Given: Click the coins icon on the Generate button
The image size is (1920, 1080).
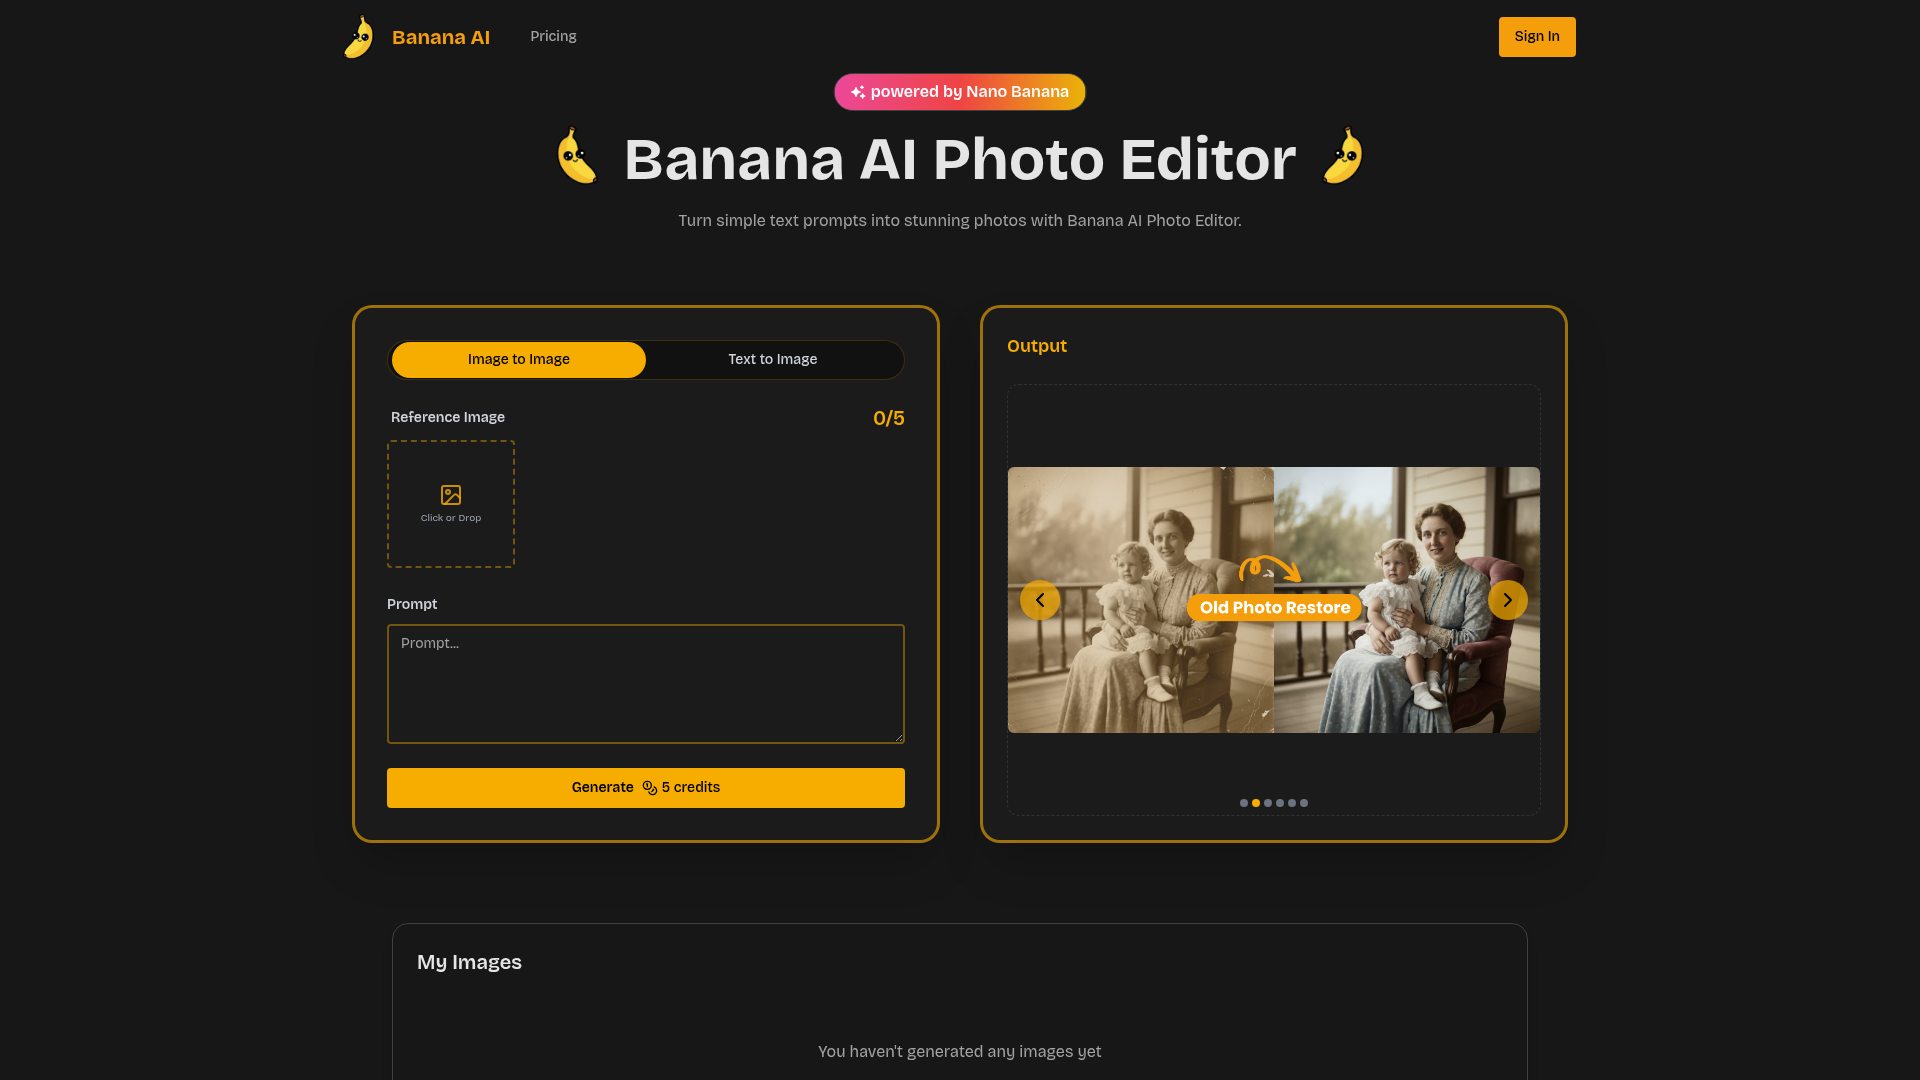Looking at the screenshot, I should 648,787.
